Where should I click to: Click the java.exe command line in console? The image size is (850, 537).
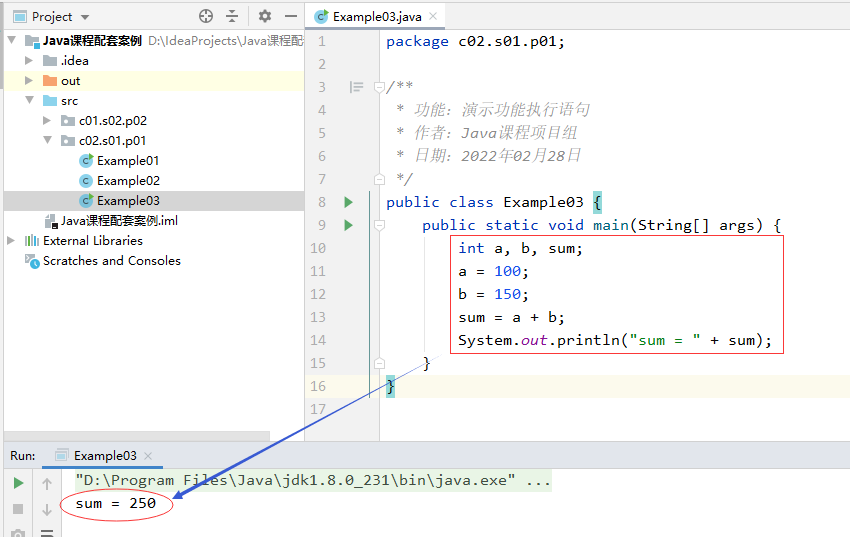tap(313, 481)
